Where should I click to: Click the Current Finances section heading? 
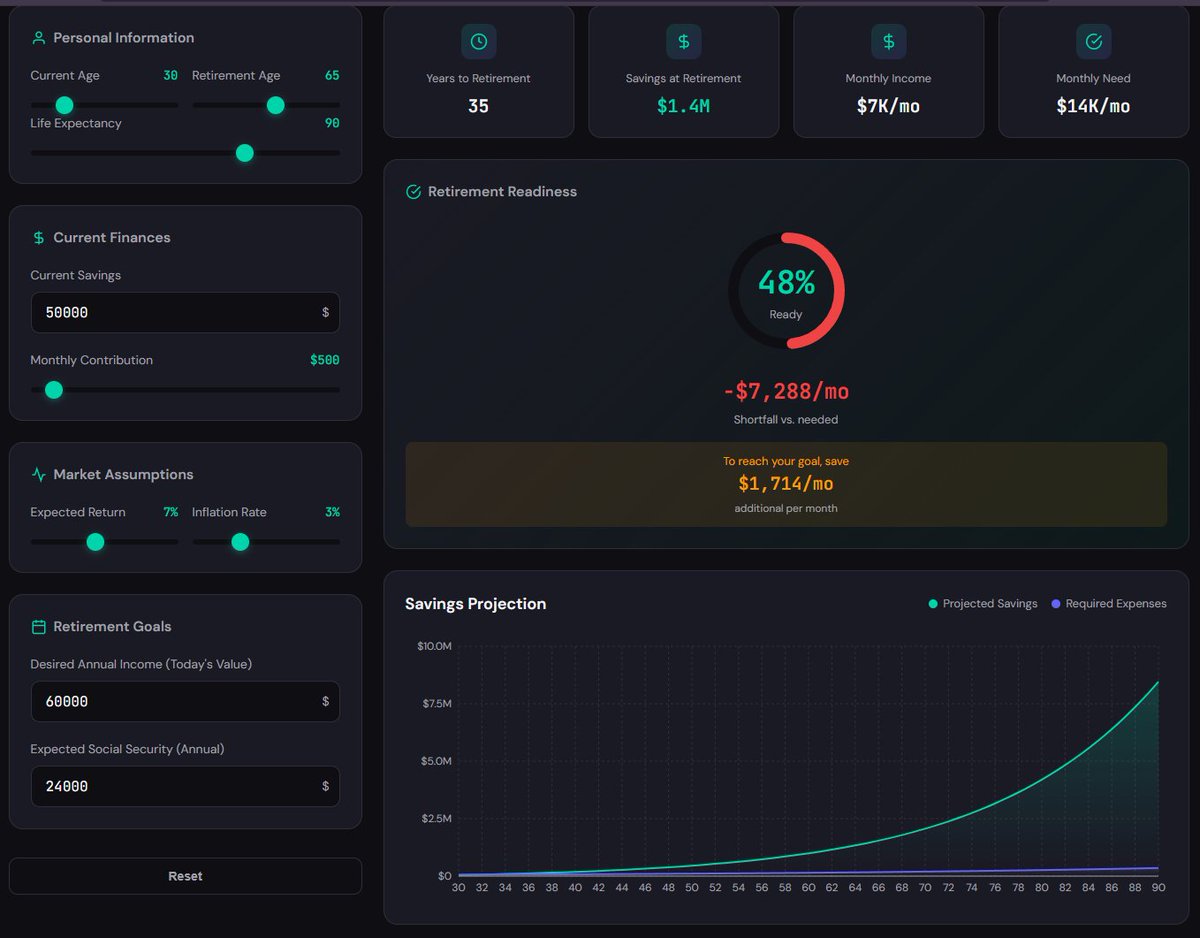tap(112, 238)
